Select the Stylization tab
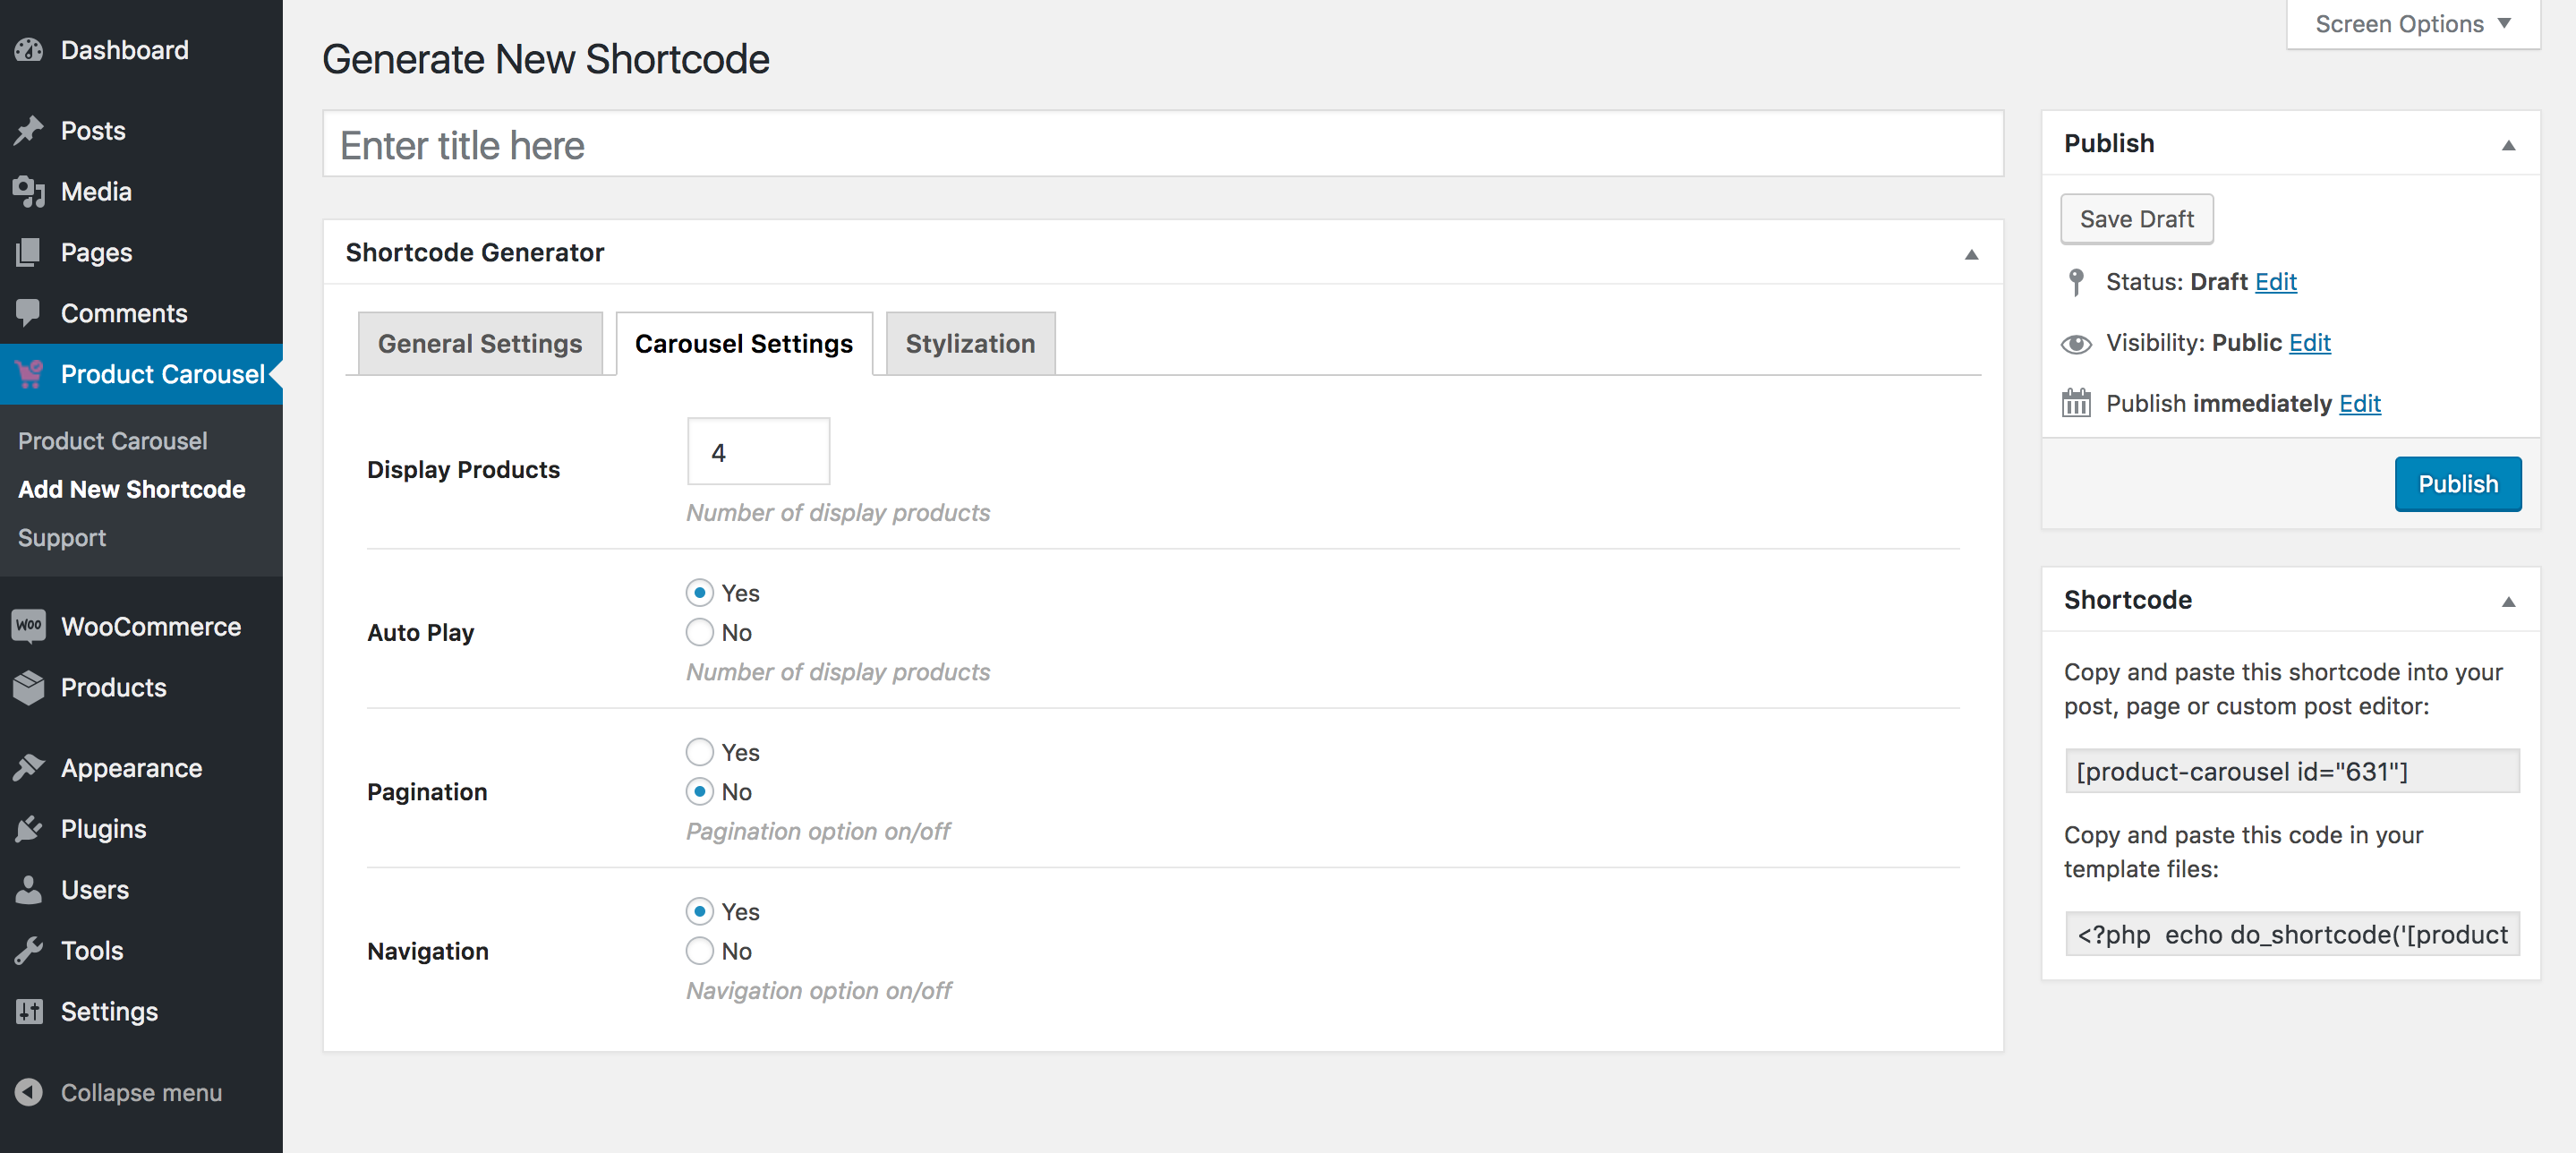This screenshot has width=2576, height=1153. click(969, 343)
